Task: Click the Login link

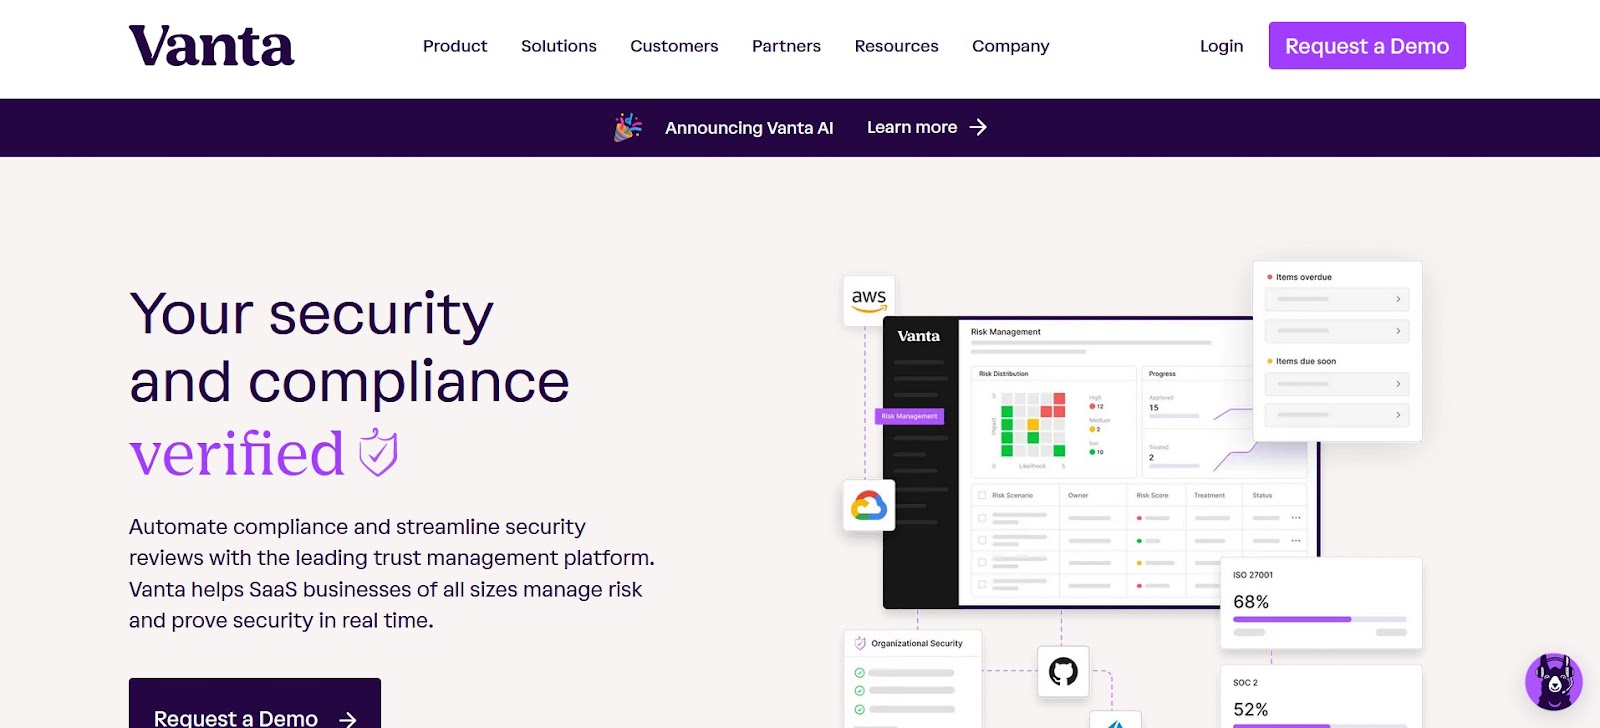Action: [x=1221, y=46]
